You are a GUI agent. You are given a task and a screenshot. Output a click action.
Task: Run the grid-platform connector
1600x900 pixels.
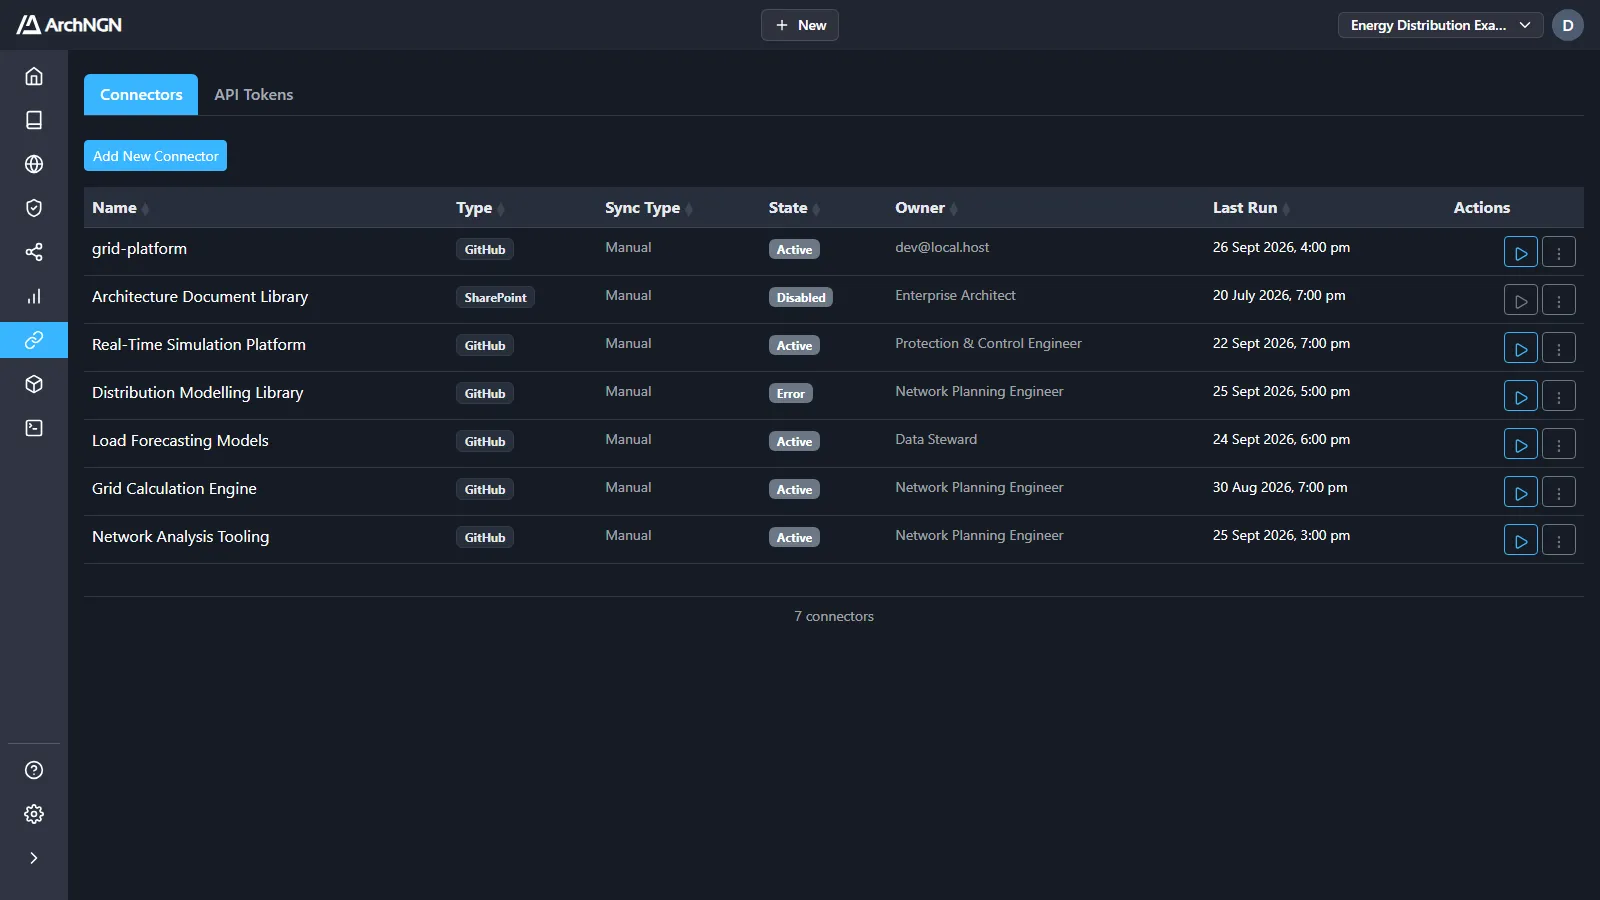point(1521,252)
